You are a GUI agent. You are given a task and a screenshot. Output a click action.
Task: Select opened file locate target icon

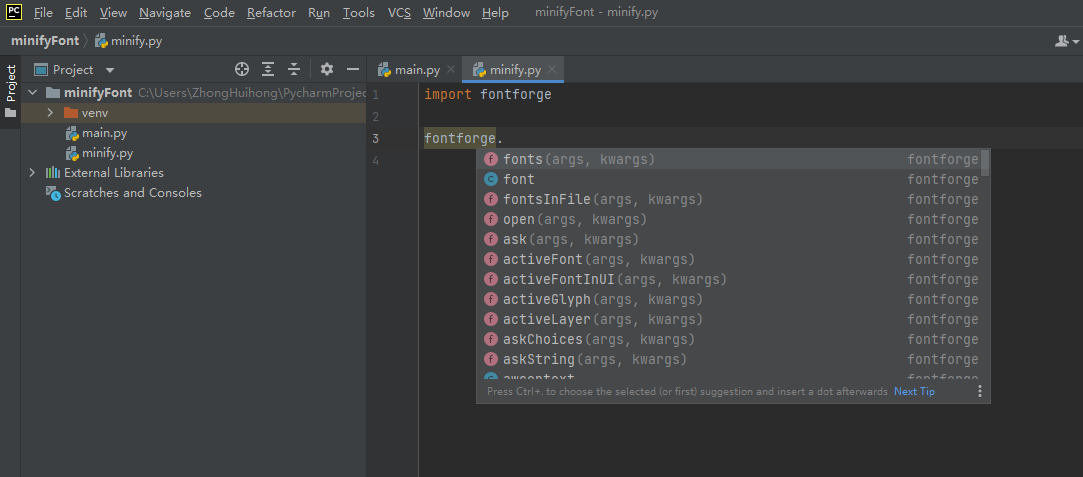coord(241,69)
